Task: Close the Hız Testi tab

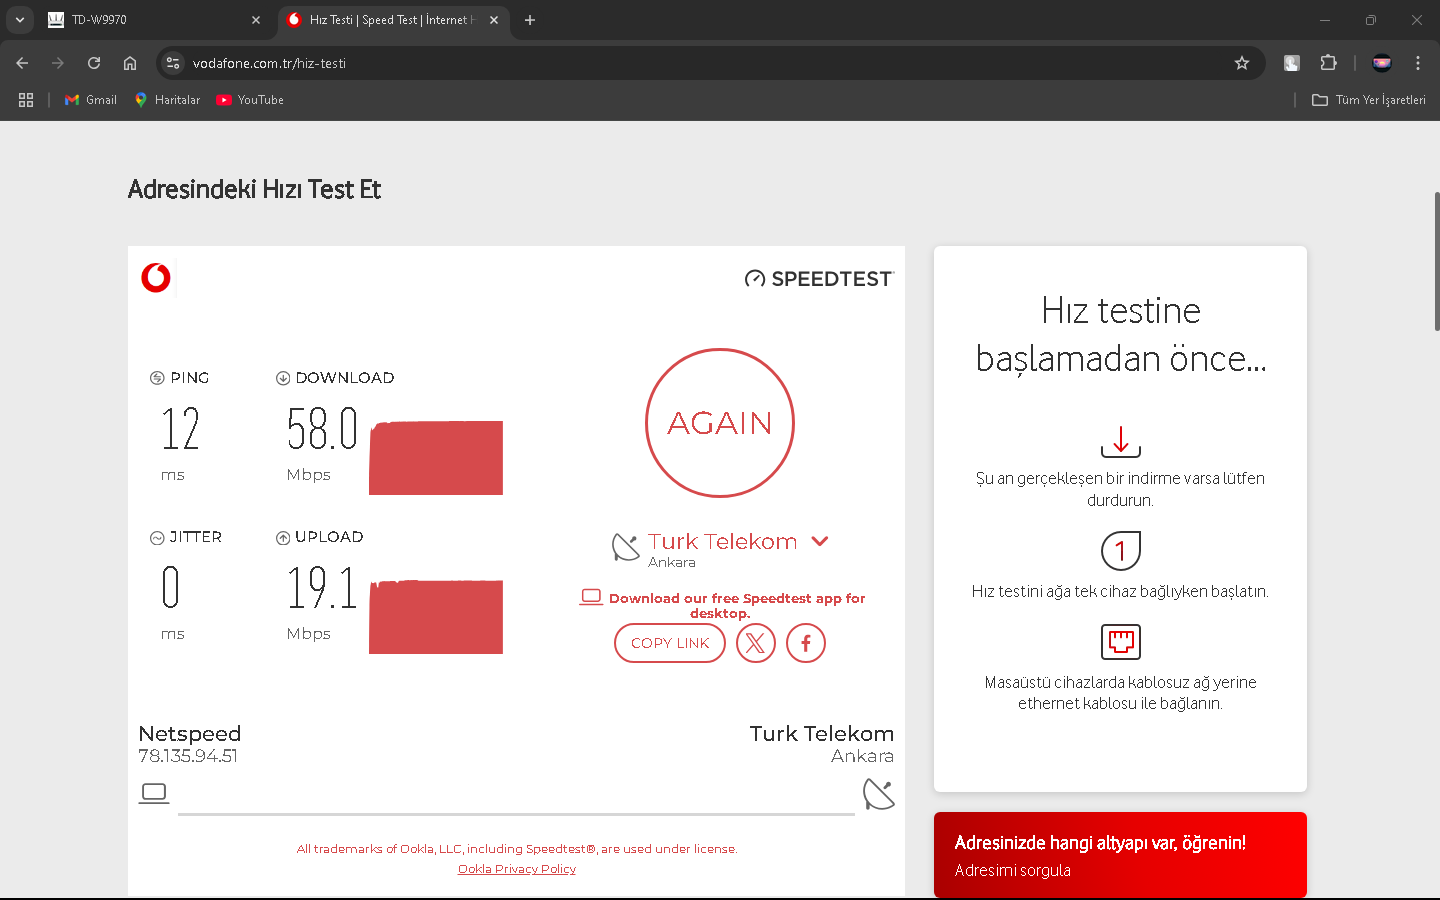Action: click(494, 20)
